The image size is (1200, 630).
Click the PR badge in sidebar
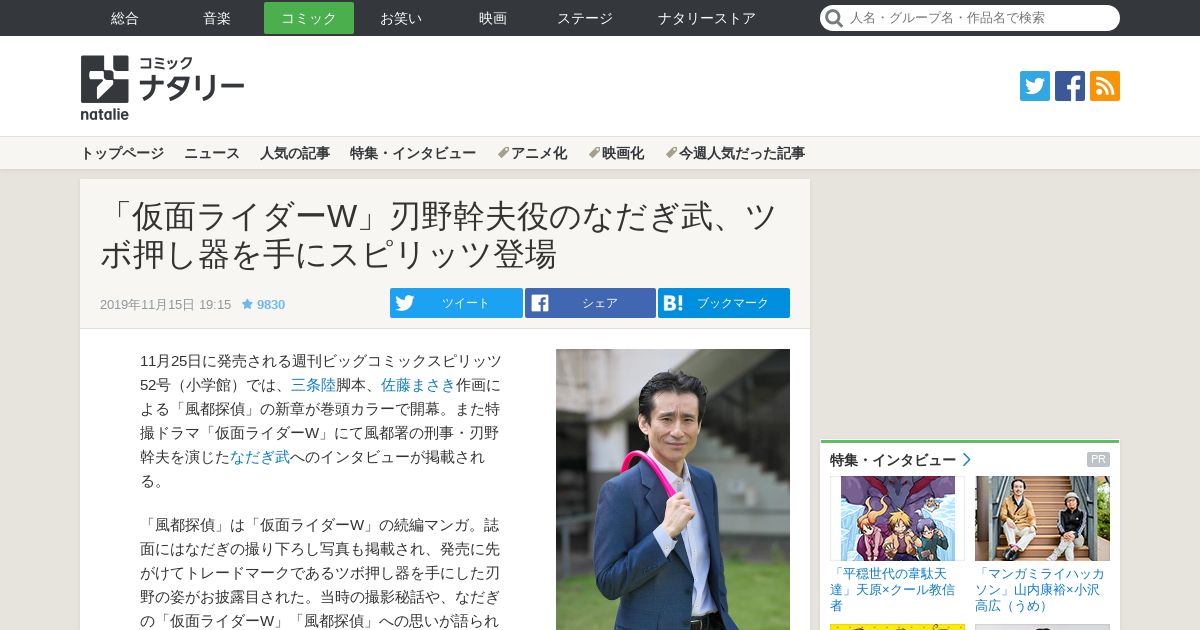click(1098, 460)
